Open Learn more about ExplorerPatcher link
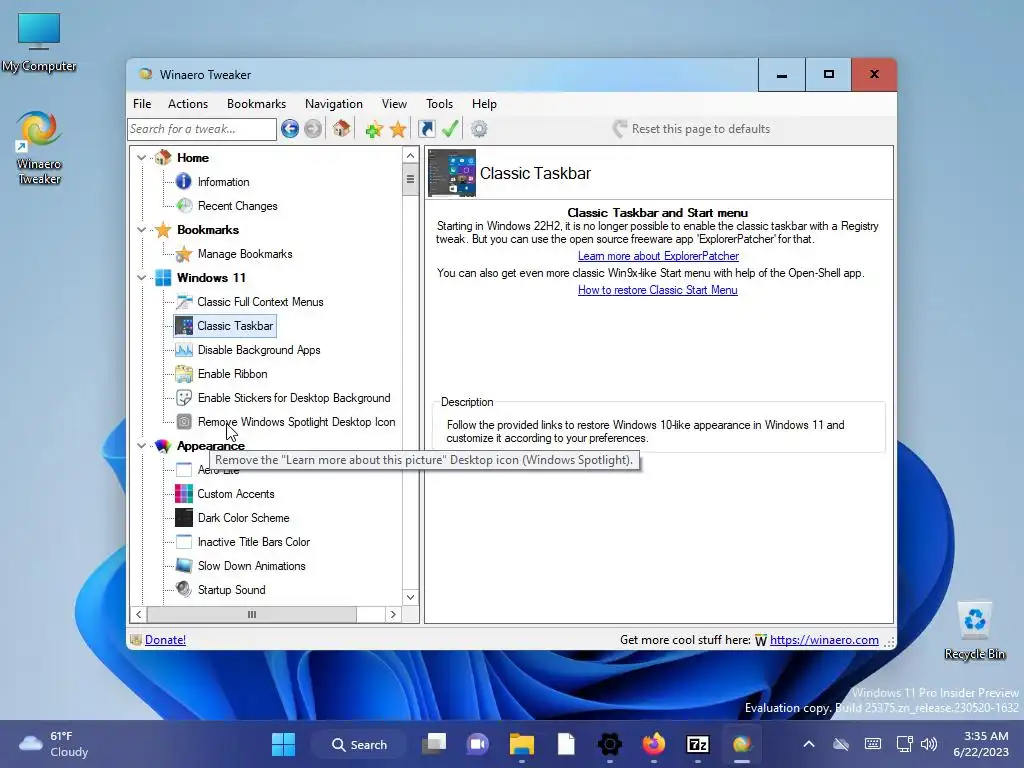1024x768 pixels. pos(658,256)
